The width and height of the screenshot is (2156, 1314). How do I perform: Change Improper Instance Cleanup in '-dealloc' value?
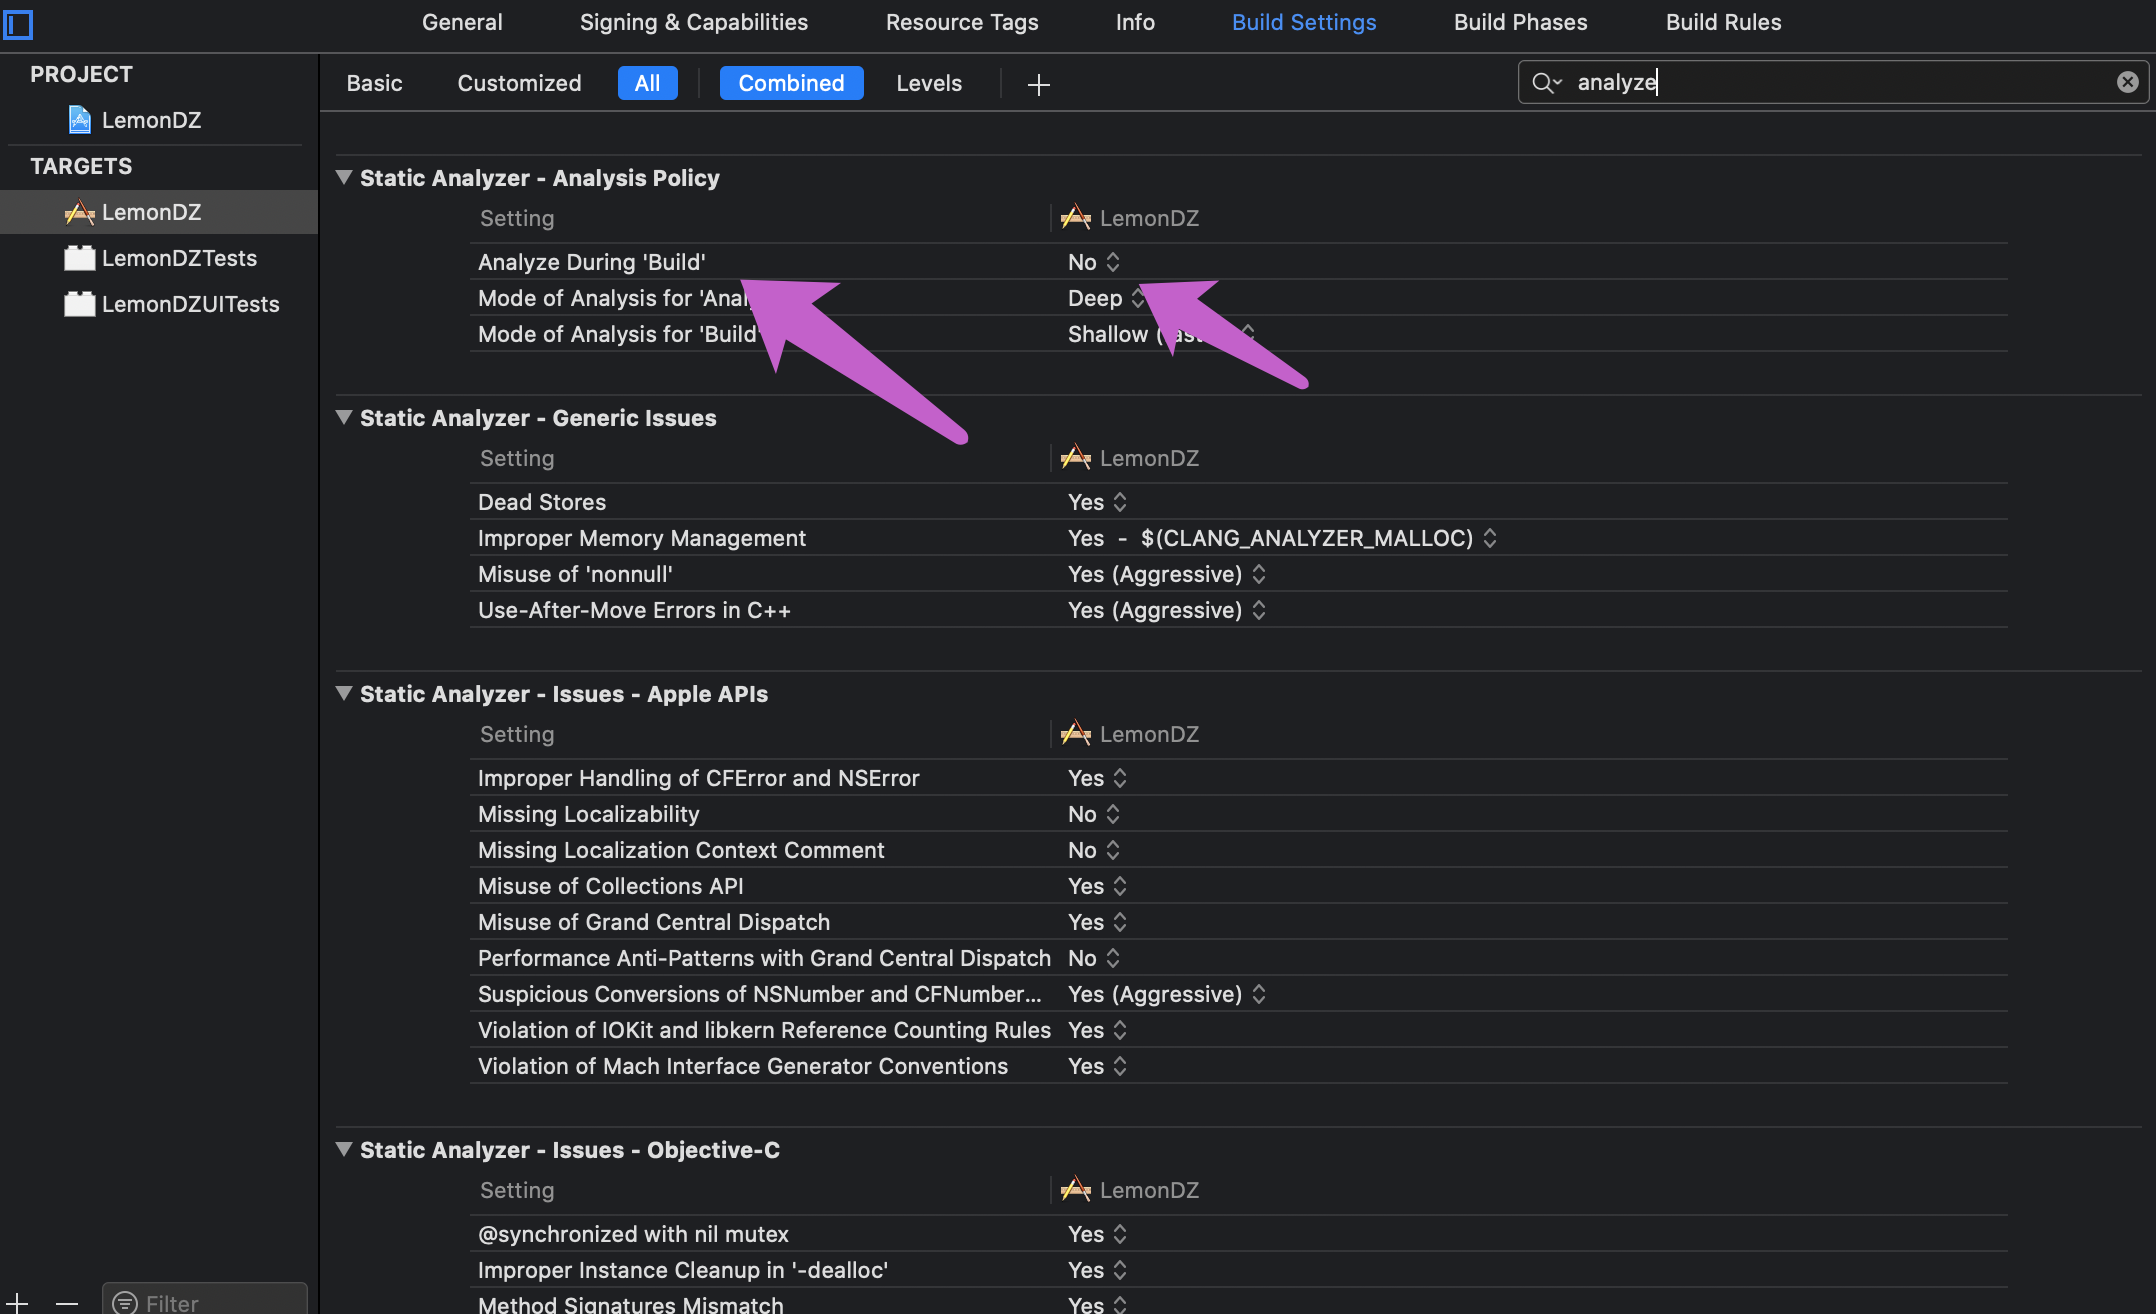(x=1097, y=1270)
